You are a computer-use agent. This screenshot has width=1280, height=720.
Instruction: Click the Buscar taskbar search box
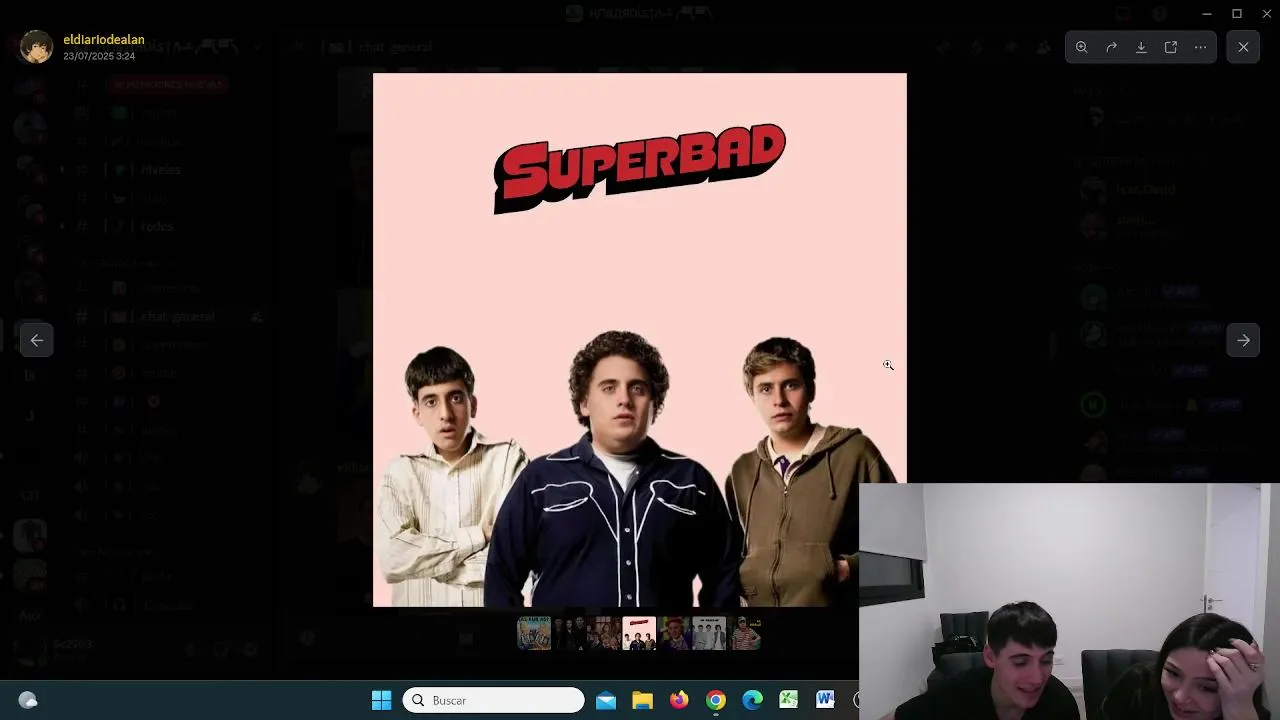(493, 700)
